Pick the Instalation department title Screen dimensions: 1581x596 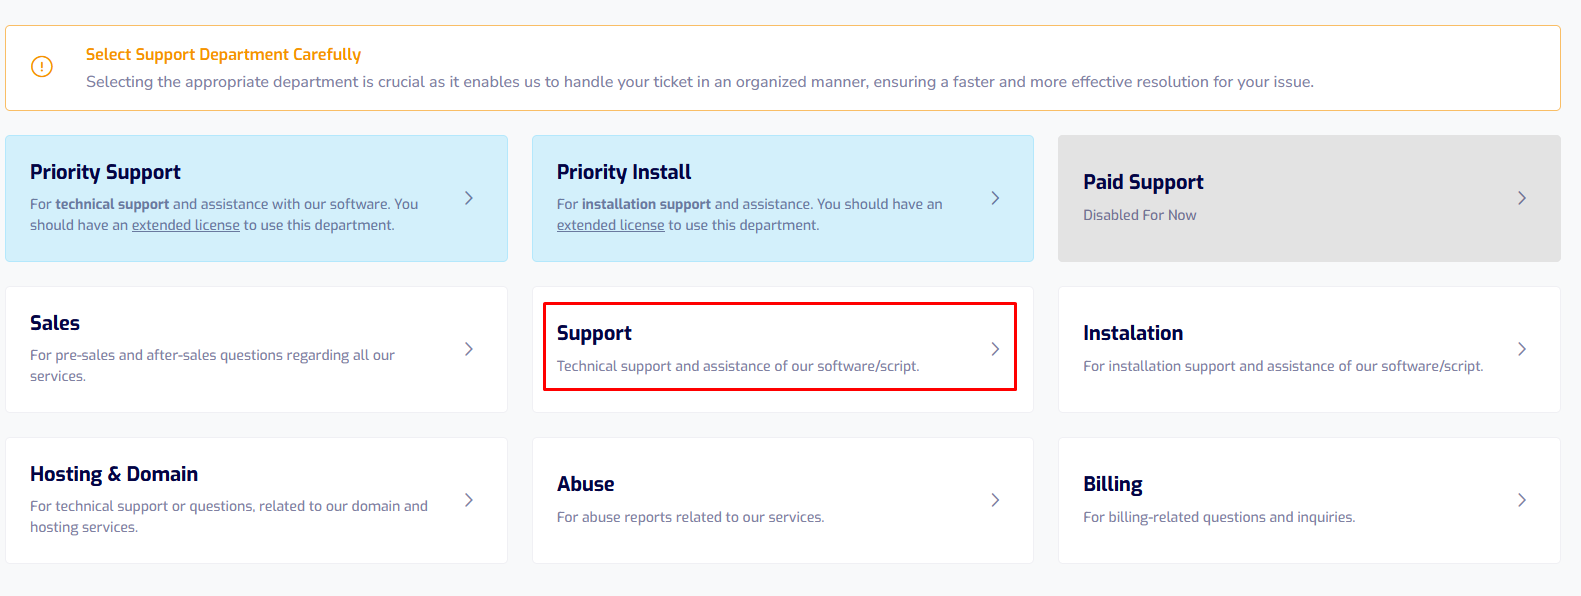click(1133, 333)
